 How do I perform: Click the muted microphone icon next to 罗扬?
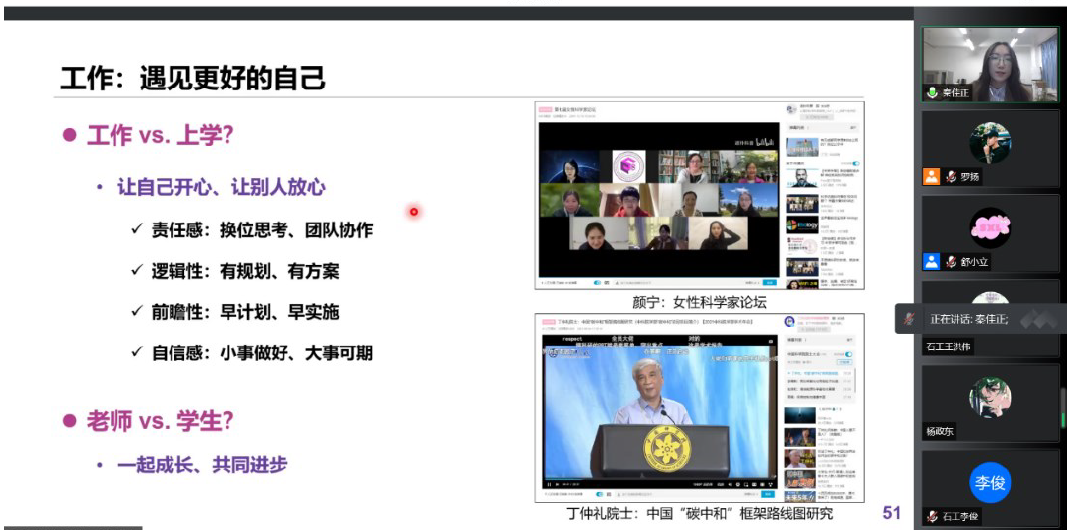click(951, 177)
